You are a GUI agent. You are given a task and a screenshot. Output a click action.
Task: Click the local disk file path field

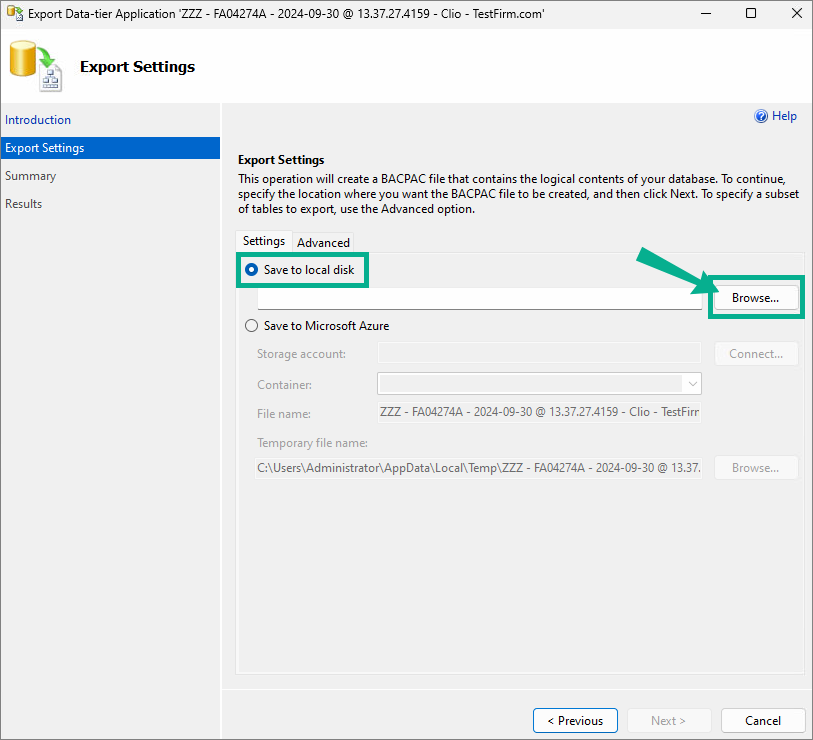tap(480, 299)
